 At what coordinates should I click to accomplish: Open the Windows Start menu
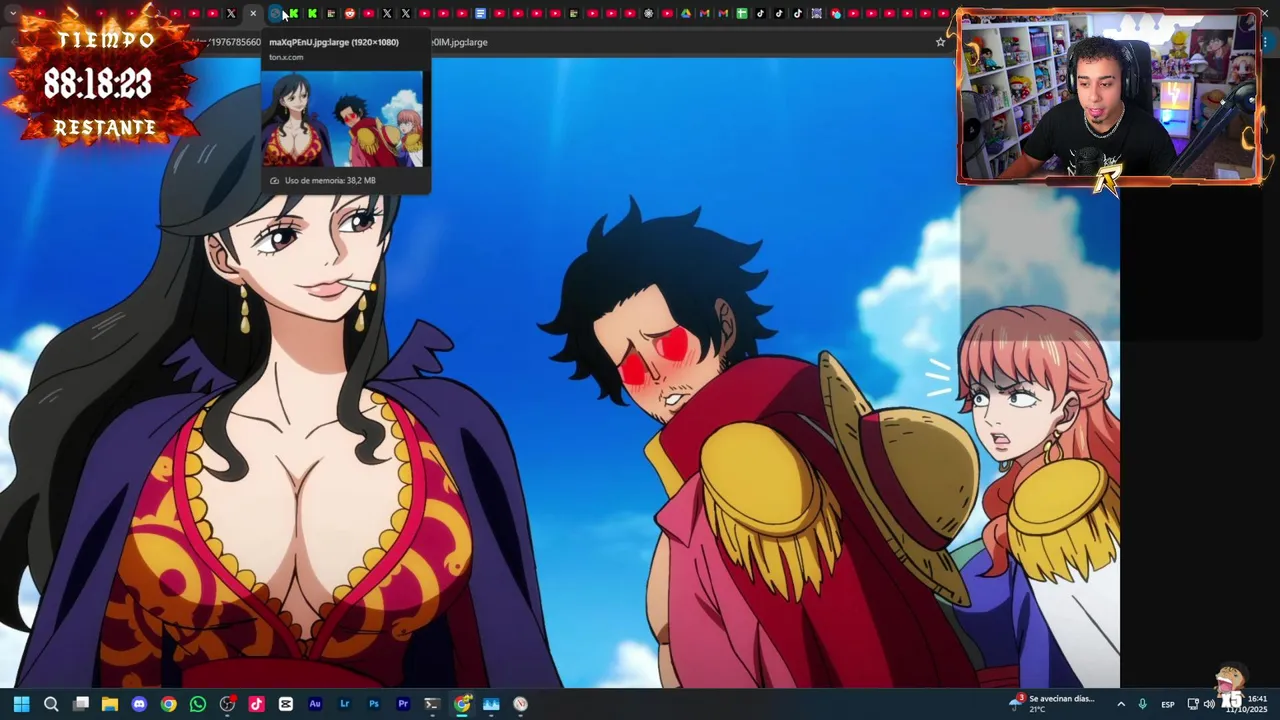(x=21, y=704)
